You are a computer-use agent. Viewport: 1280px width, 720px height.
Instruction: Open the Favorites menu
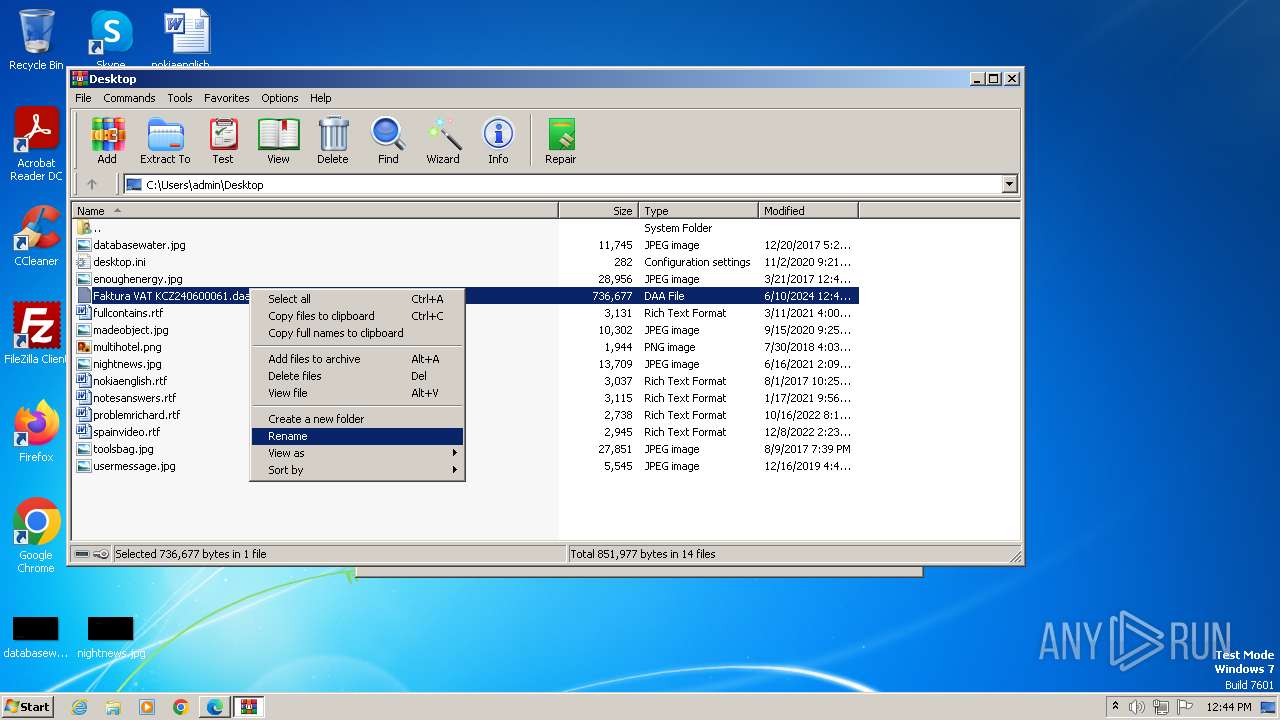click(x=227, y=98)
